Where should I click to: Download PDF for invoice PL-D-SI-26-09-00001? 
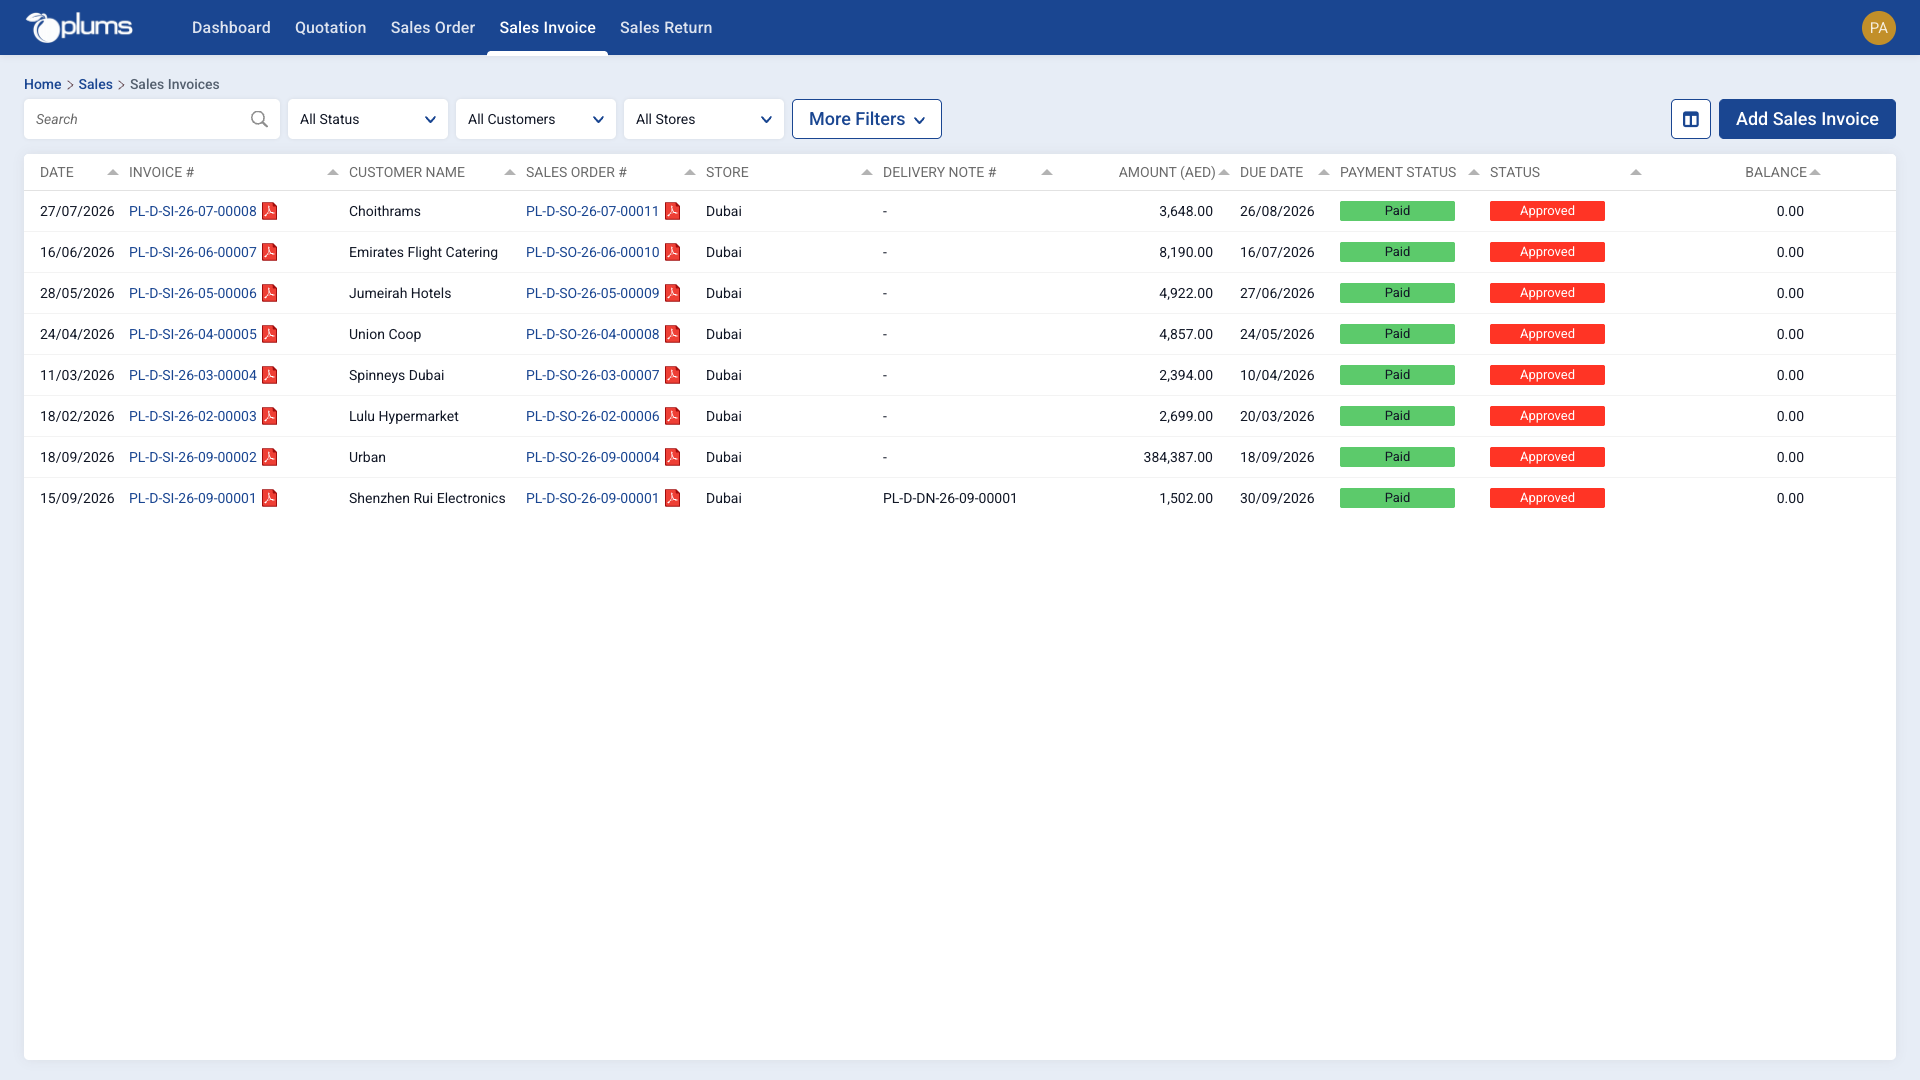(x=270, y=498)
